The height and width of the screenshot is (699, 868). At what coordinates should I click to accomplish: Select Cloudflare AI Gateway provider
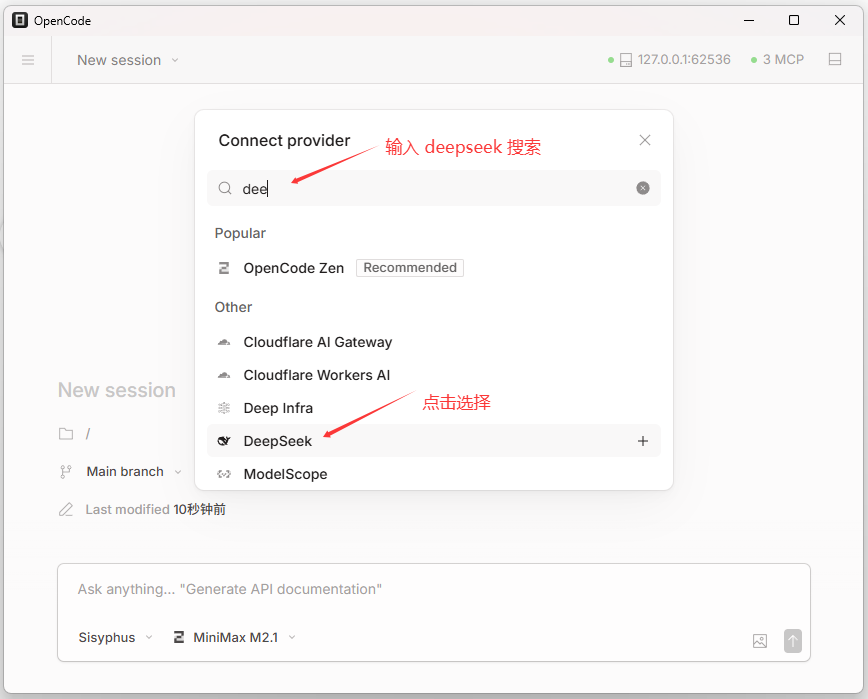click(x=317, y=342)
